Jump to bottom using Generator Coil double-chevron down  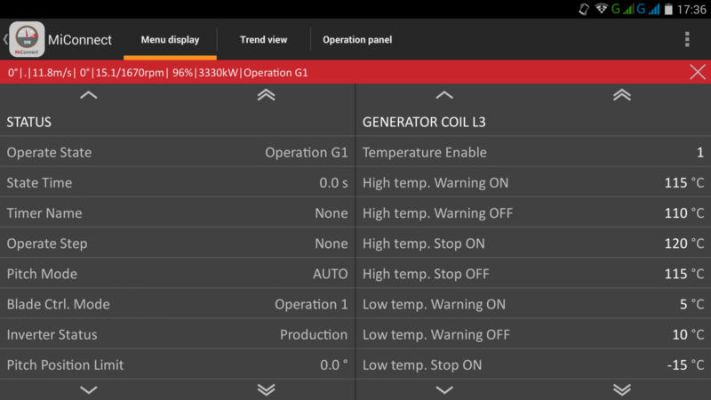621,390
